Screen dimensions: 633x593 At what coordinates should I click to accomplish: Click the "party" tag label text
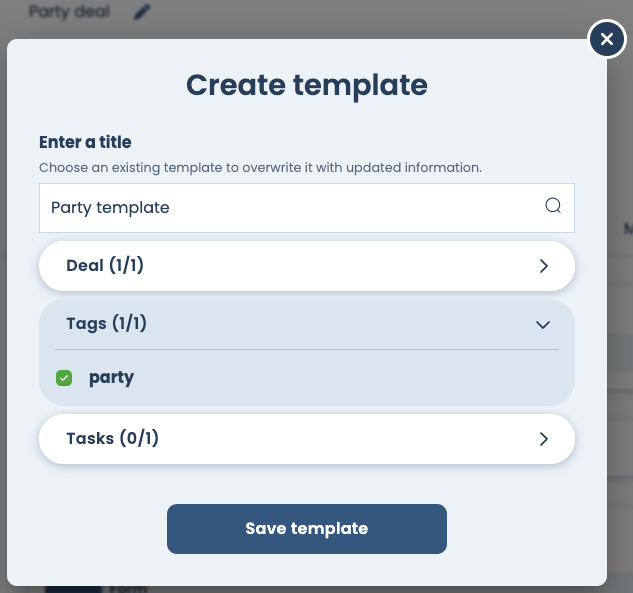[111, 378]
